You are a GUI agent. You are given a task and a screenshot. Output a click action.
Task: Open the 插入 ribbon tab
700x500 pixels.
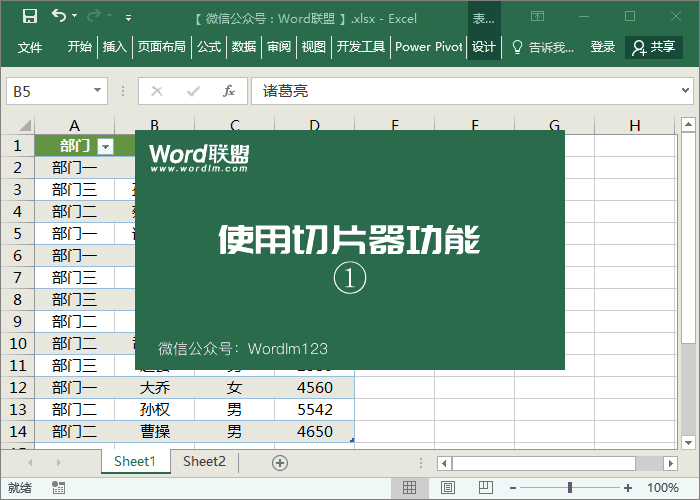[x=115, y=47]
